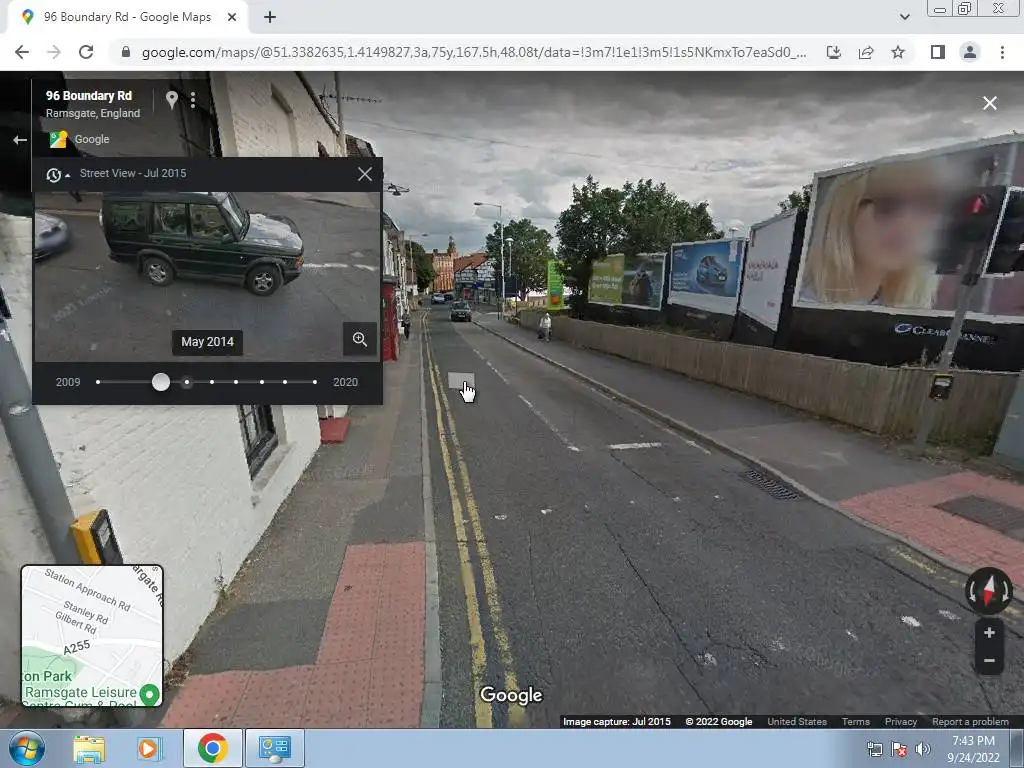This screenshot has width=1024, height=768.
Task: Exit Street View with the back arrow
Action: pos(20,140)
